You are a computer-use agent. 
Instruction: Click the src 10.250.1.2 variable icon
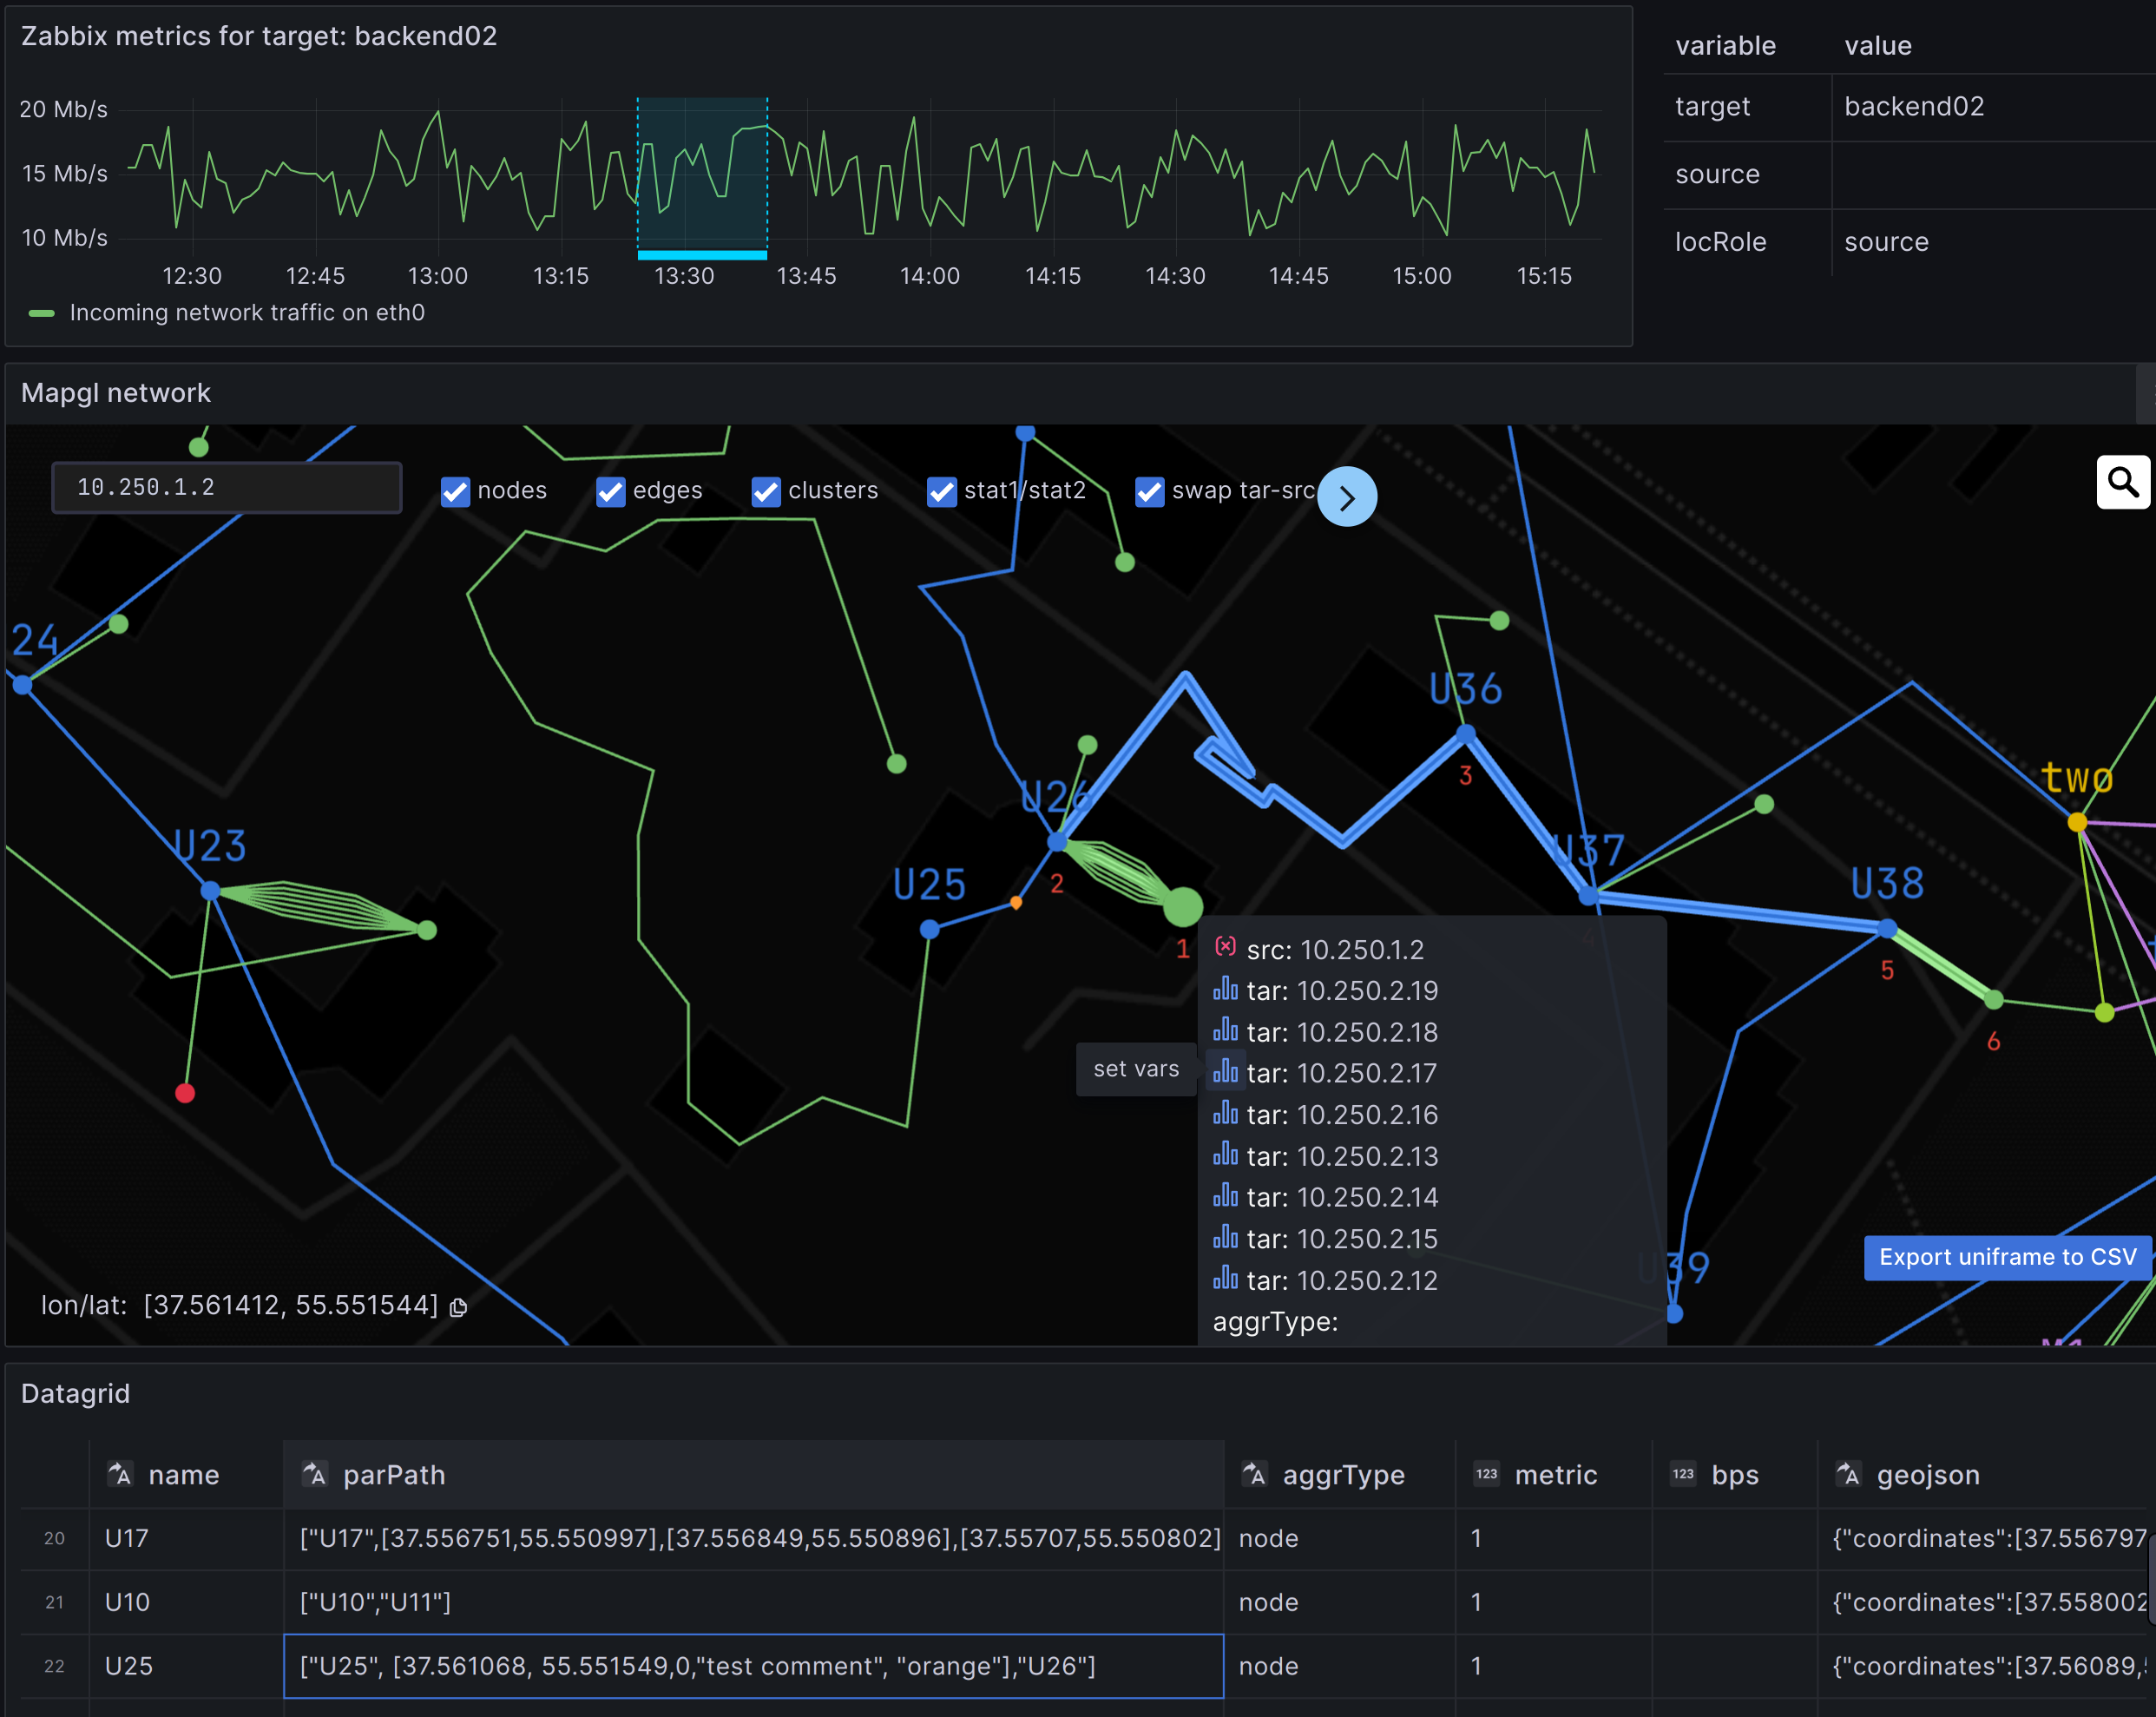[1225, 947]
